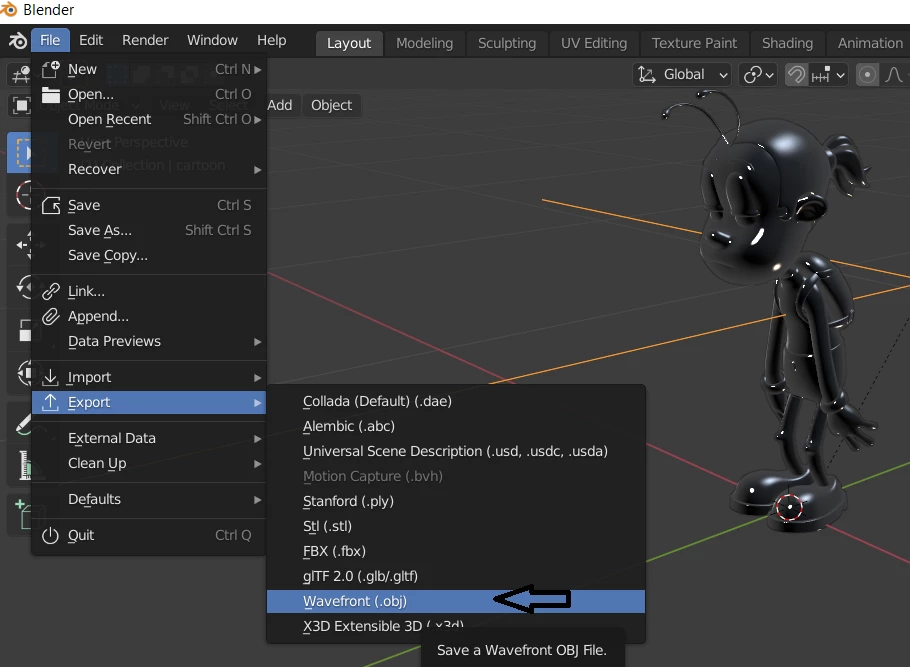Click the Export upload arrow icon
This screenshot has width=910, height=667.
click(x=50, y=402)
